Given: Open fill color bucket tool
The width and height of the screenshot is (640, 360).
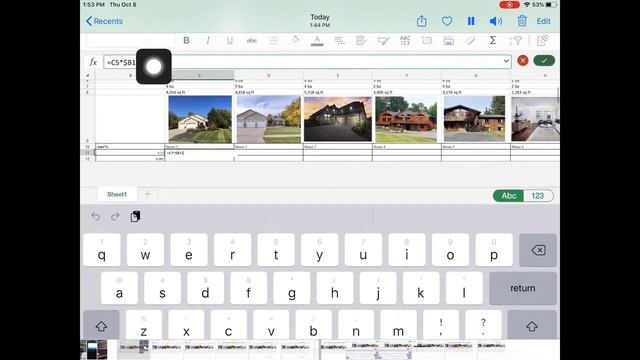Looking at the screenshot, I should (295, 40).
